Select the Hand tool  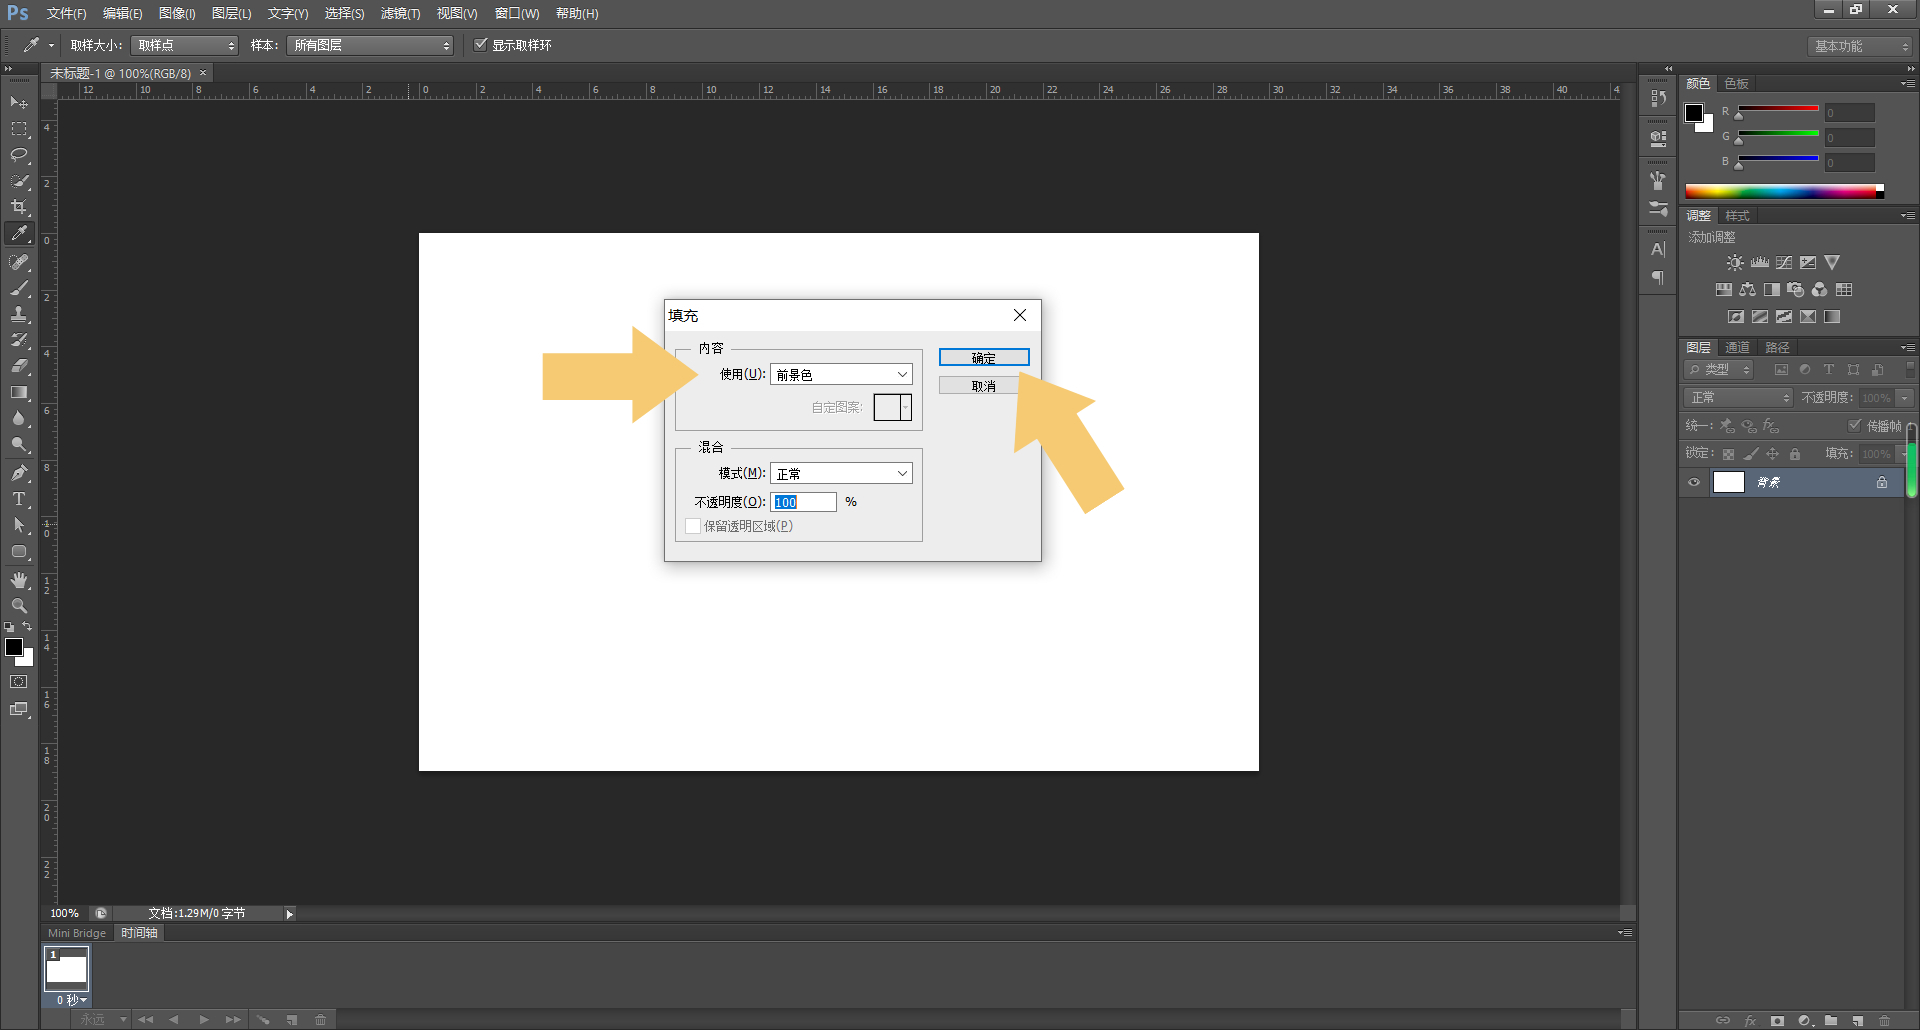pos(19,580)
